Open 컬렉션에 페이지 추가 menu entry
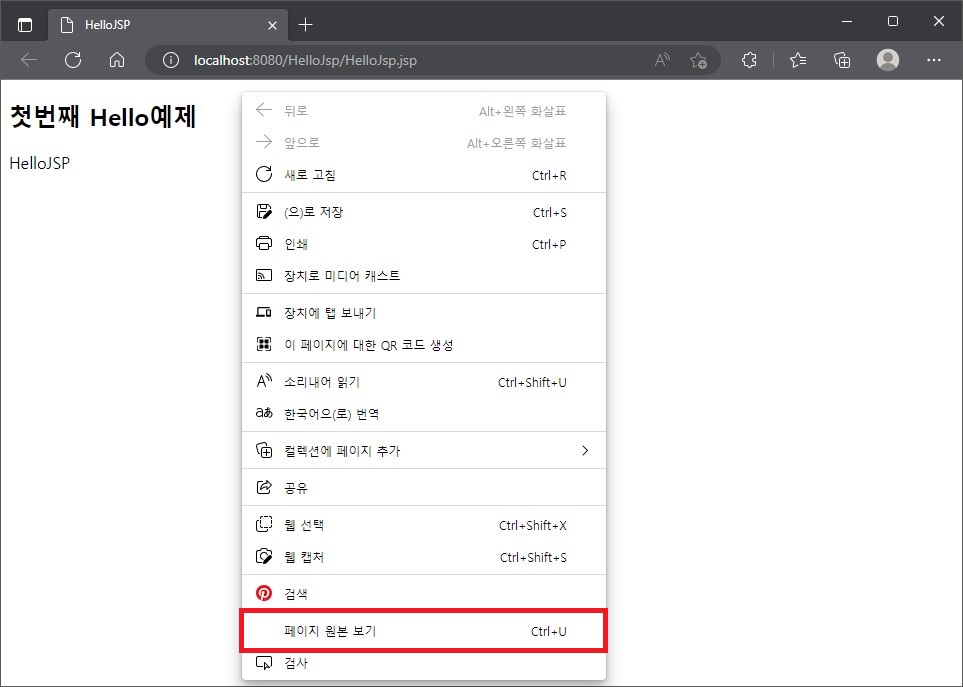This screenshot has width=963, height=687. [x=424, y=451]
